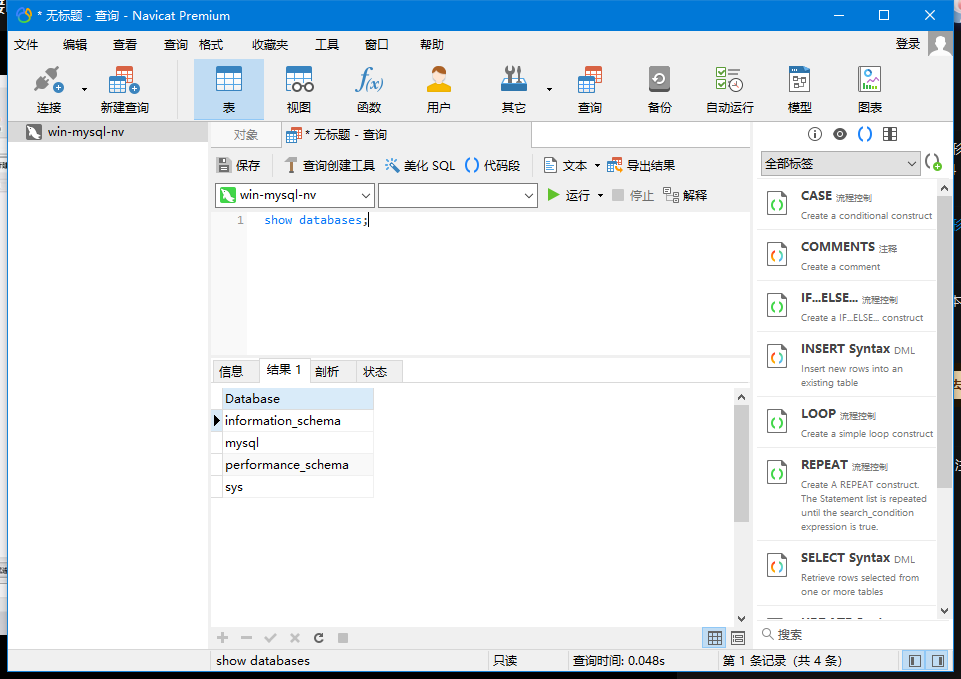Select win-mysql-nv connection in the tree
This screenshot has height=679, width=961.
[x=108, y=132]
